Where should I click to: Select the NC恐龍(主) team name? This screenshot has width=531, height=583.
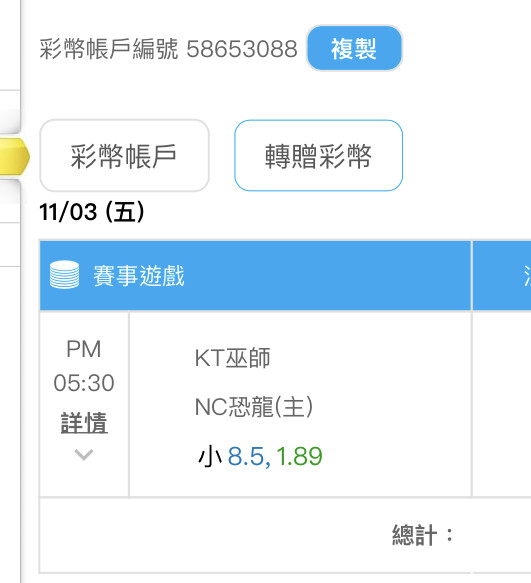(x=254, y=407)
